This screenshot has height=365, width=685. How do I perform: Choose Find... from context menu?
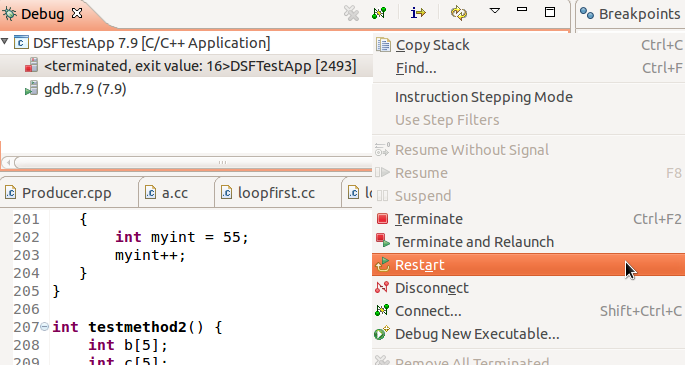click(x=529, y=68)
